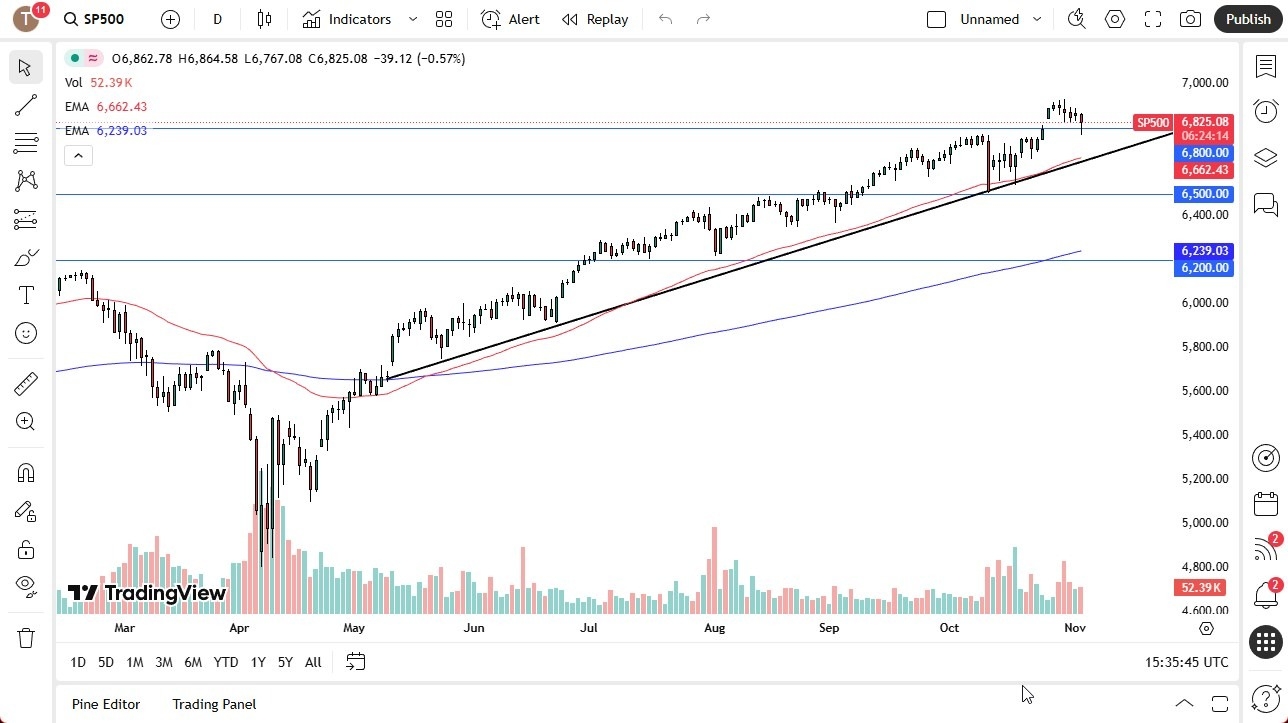The width and height of the screenshot is (1288, 723).
Task: Toggle magnet mode in the left toolbar
Action: point(25,472)
